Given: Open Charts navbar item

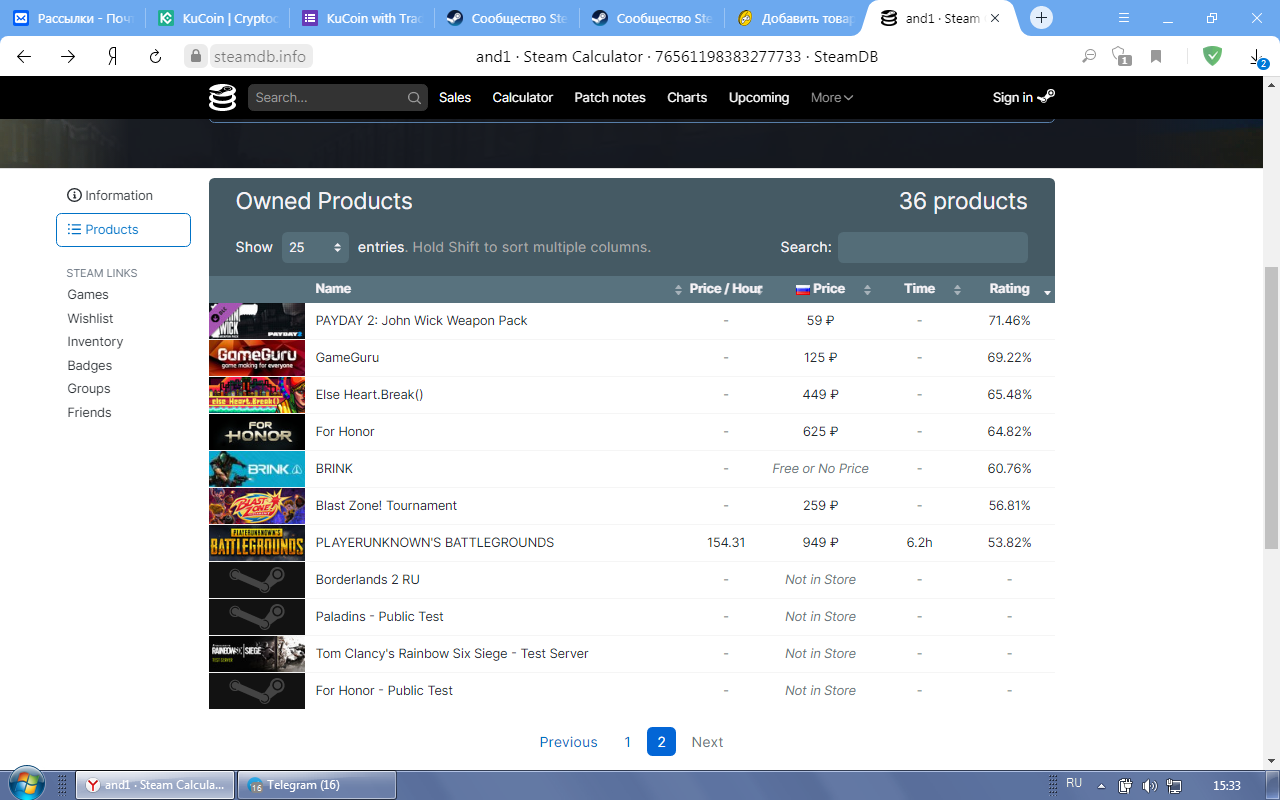Looking at the screenshot, I should (687, 97).
